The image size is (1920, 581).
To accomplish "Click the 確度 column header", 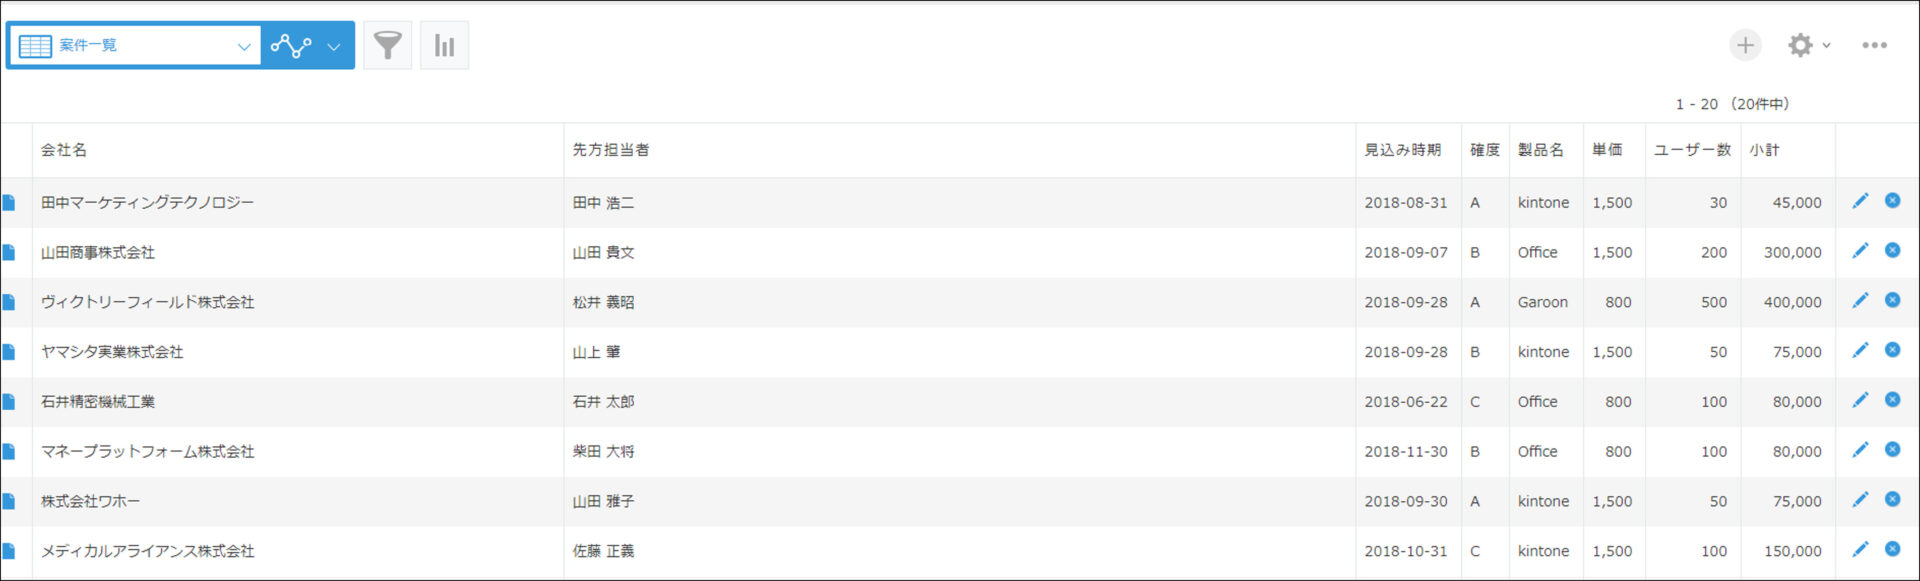I will coord(1484,150).
